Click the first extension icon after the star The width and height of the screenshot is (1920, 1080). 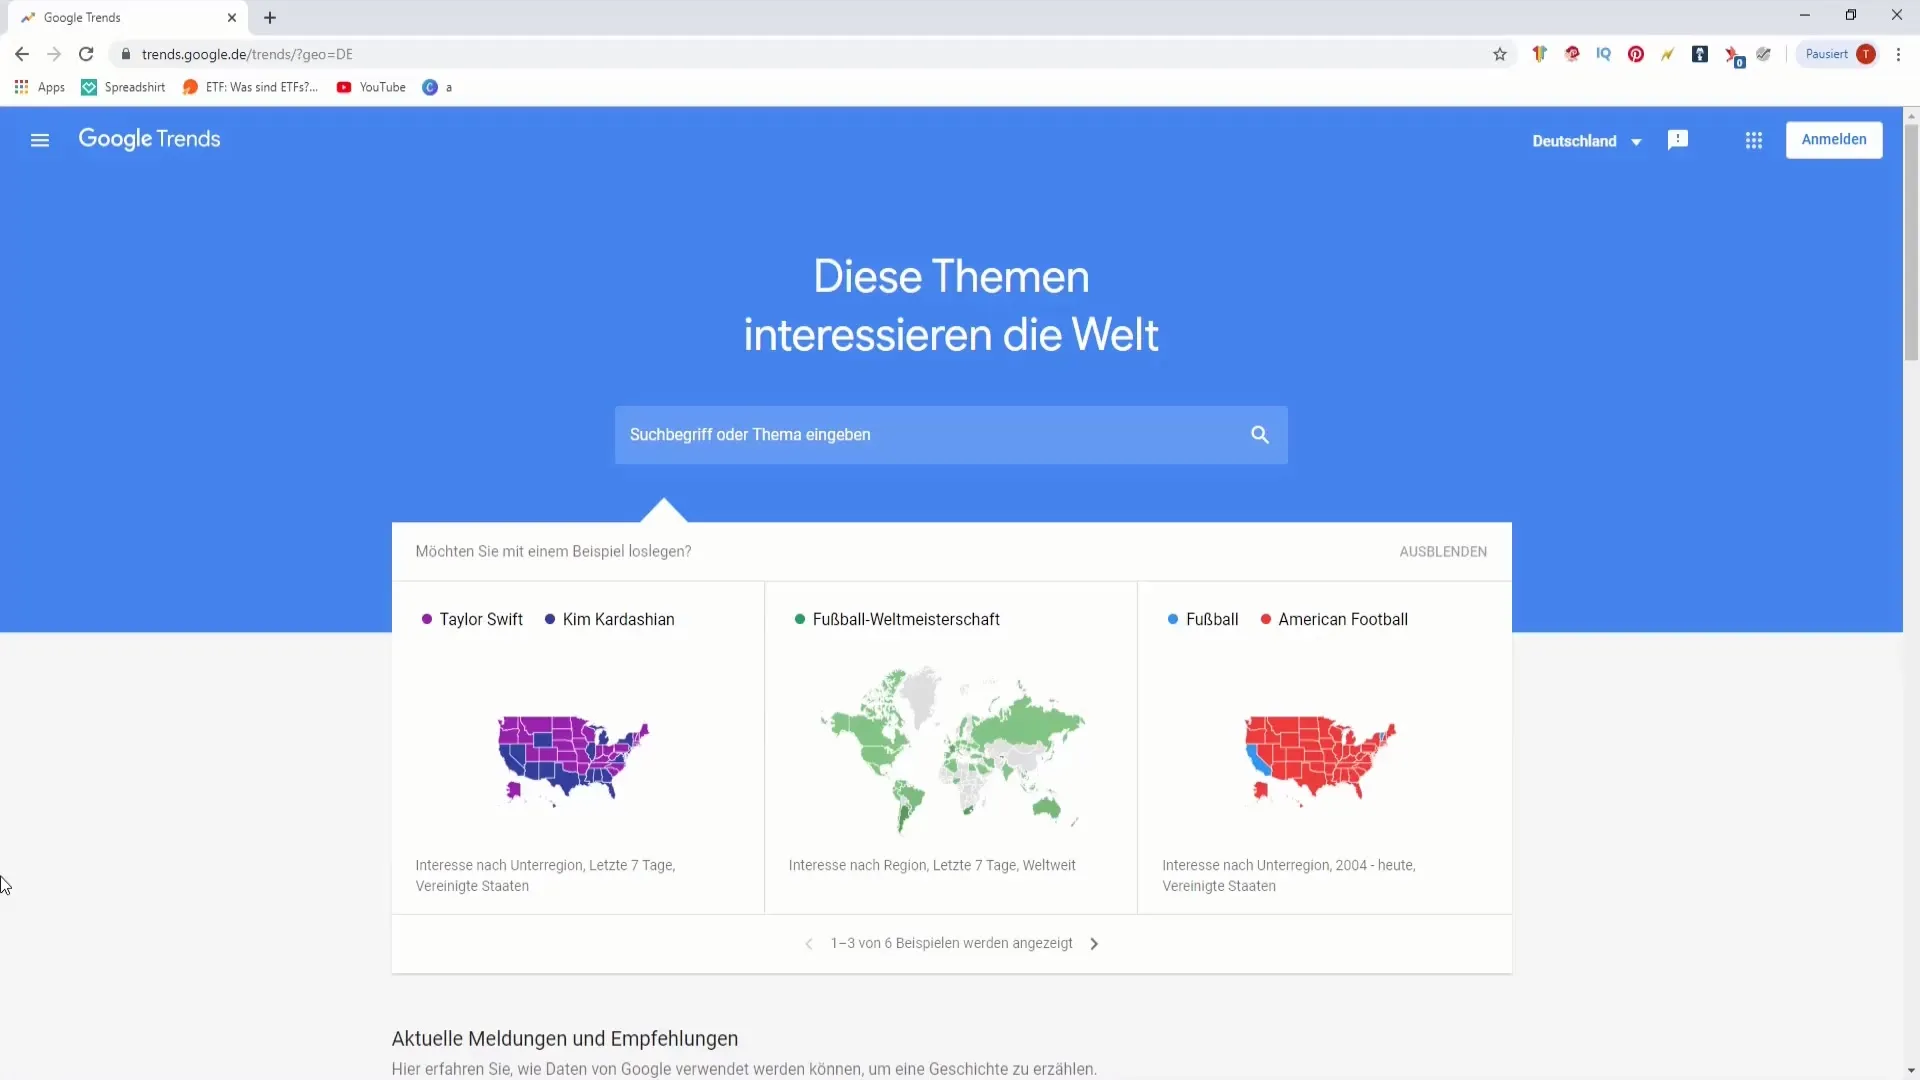coord(1540,54)
